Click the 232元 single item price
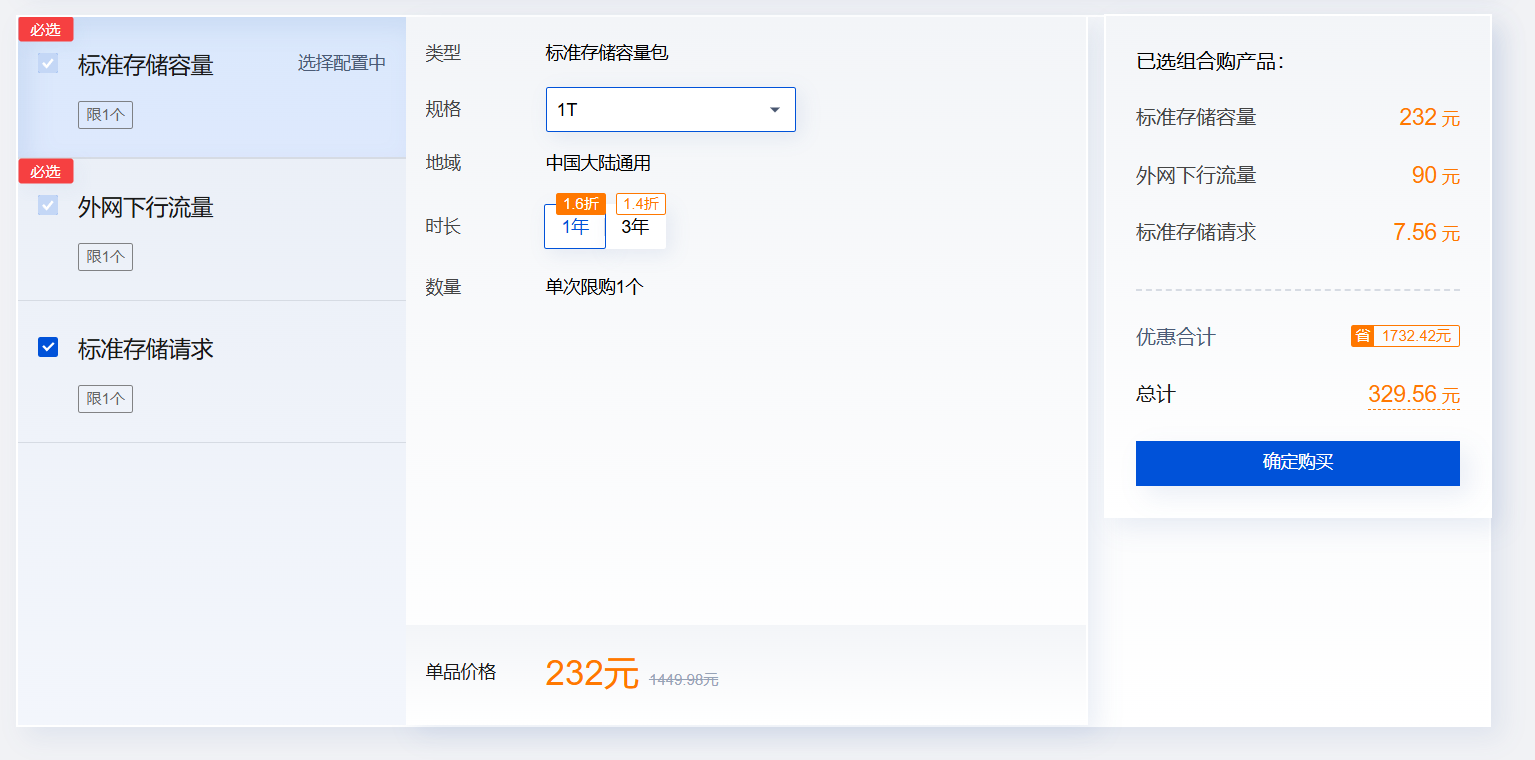The height and width of the screenshot is (760, 1535). 590,674
